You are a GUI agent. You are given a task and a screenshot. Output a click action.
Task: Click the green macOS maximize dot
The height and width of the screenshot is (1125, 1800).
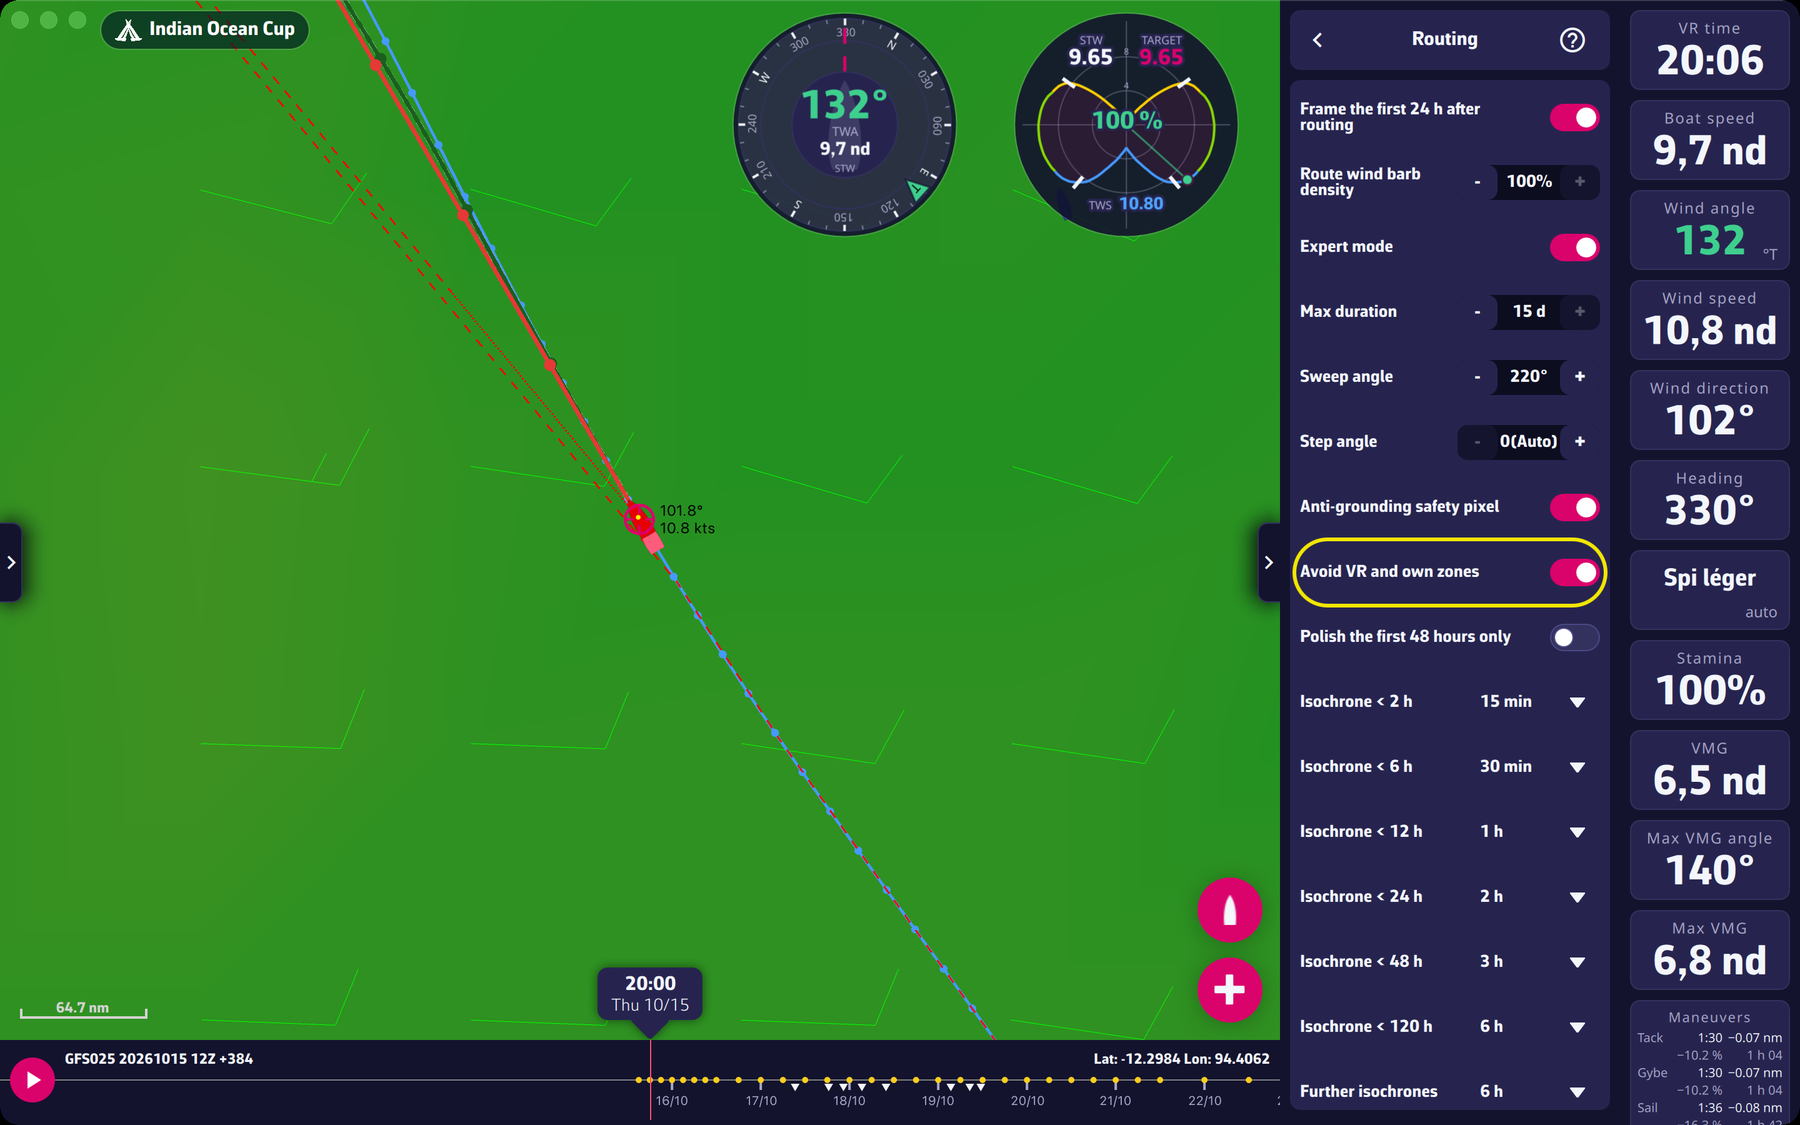77,20
